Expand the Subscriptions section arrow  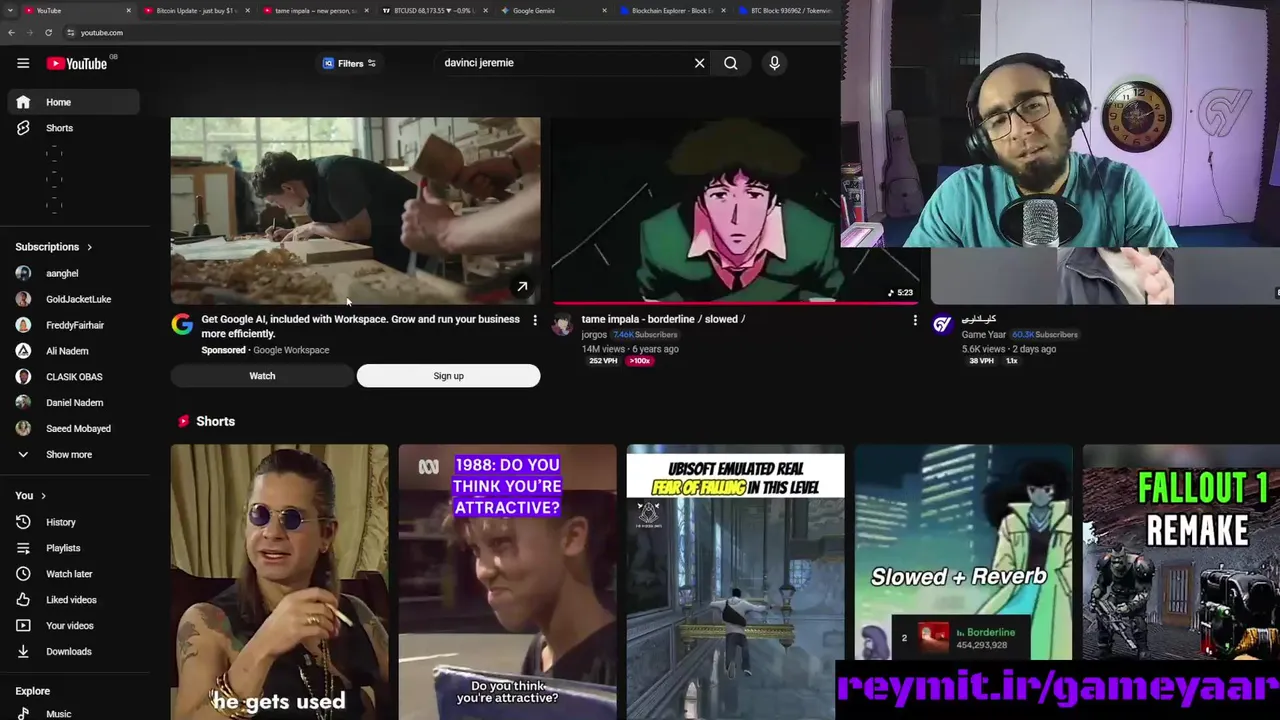click(89, 247)
